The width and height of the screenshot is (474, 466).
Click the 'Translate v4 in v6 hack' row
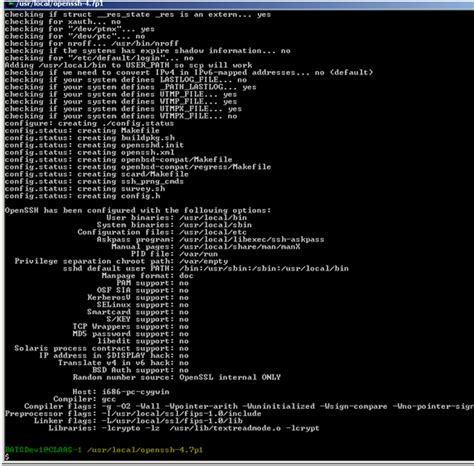pyautogui.click(x=123, y=363)
